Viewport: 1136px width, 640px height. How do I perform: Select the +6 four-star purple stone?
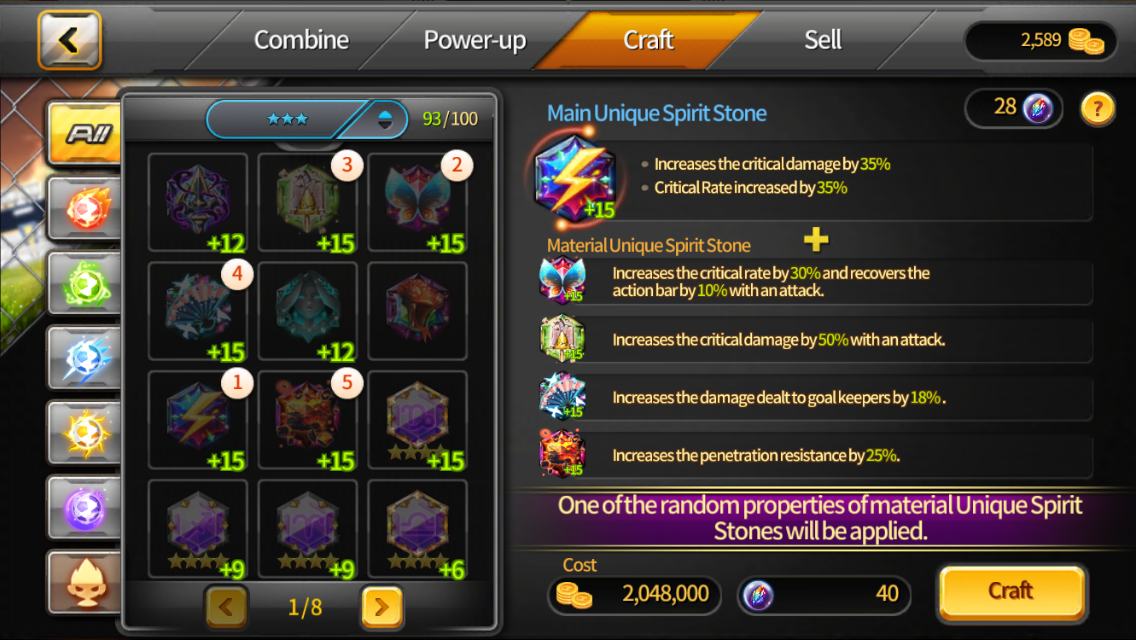click(417, 529)
